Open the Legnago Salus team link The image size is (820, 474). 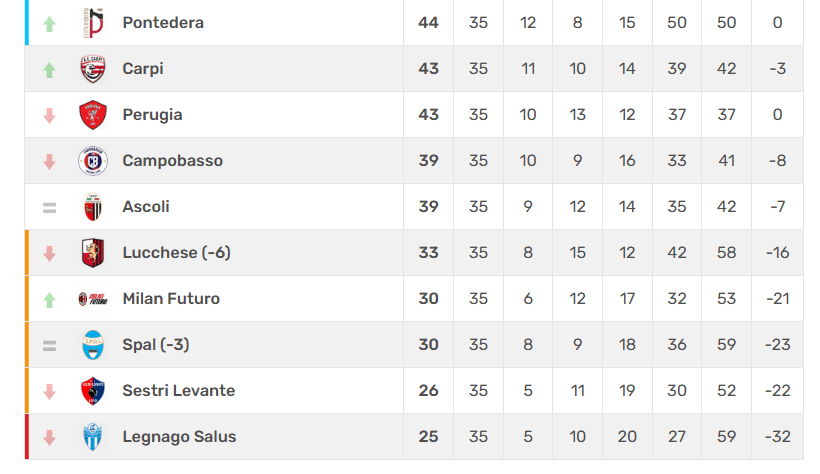pos(179,437)
